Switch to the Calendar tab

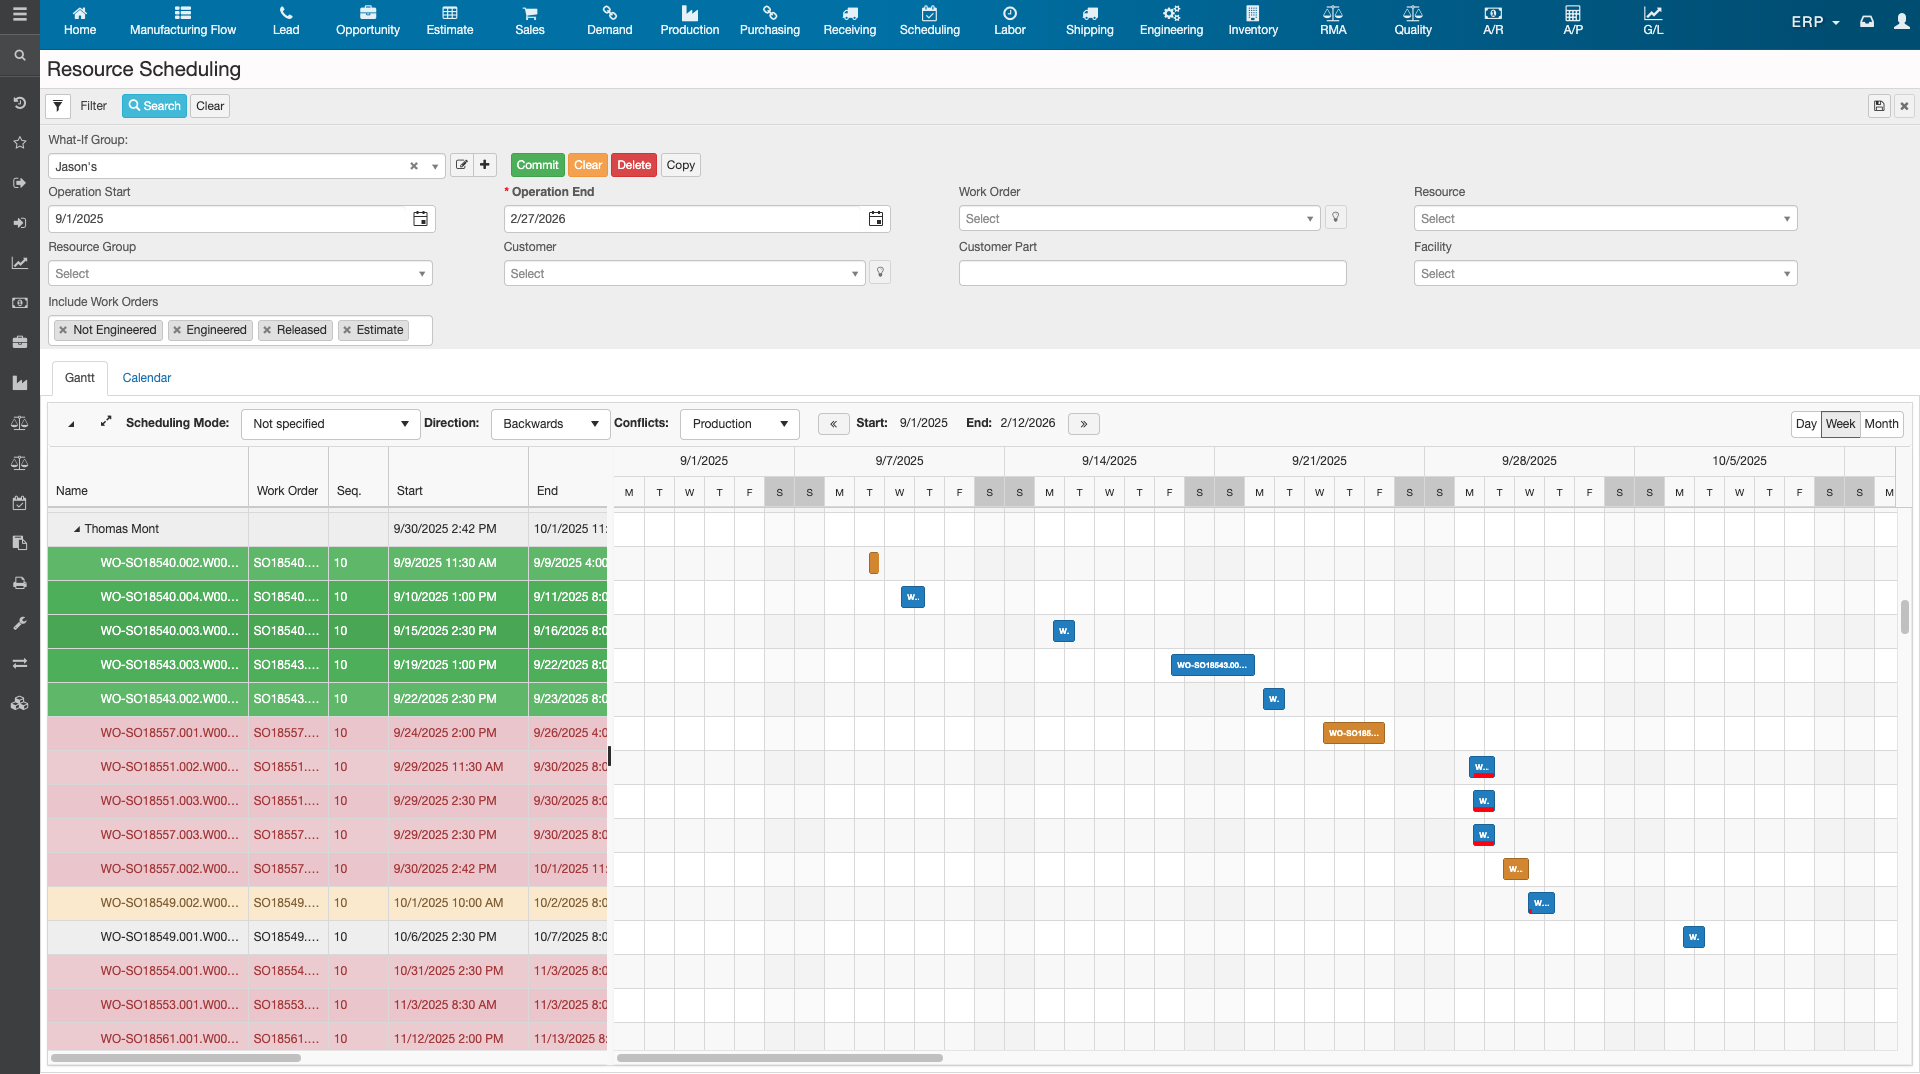pyautogui.click(x=146, y=378)
